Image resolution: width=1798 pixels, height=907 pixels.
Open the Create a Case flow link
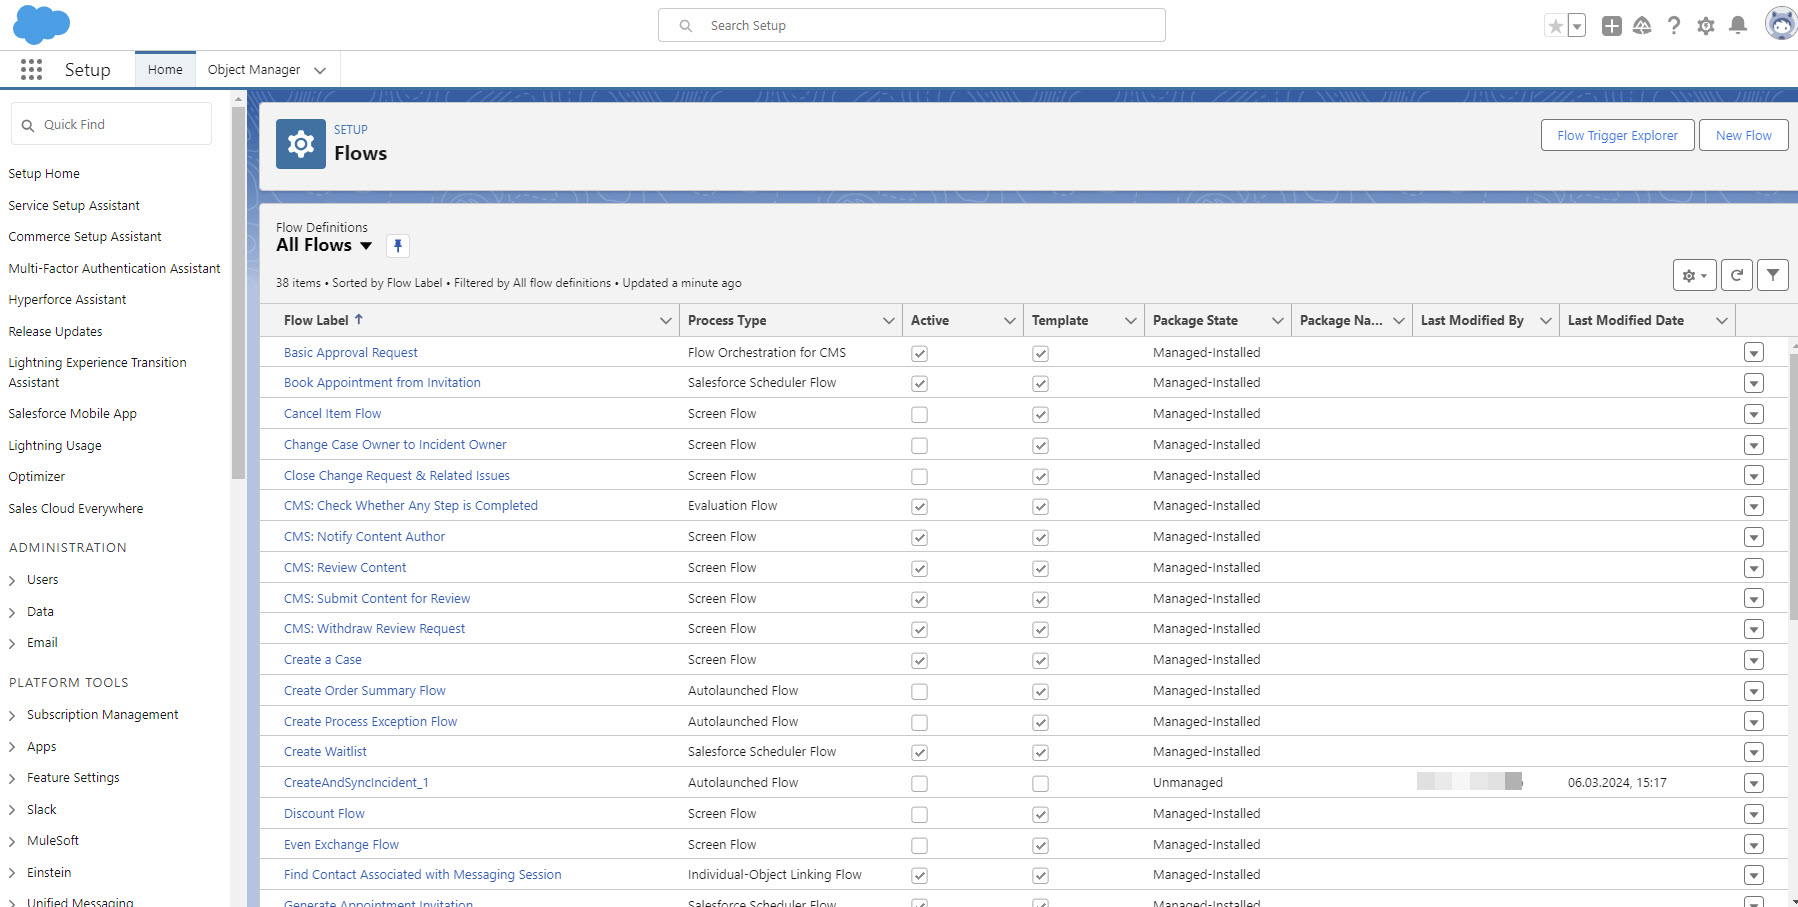(x=323, y=660)
